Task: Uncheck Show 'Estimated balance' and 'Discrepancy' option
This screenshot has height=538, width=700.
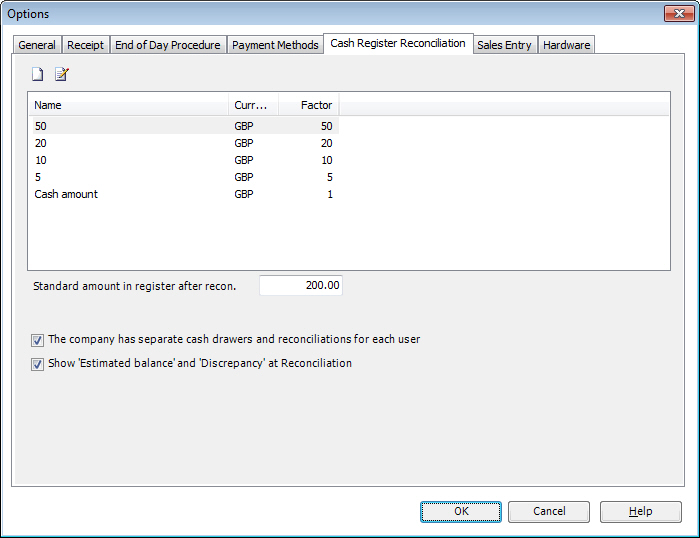Action: pyautogui.click(x=38, y=364)
